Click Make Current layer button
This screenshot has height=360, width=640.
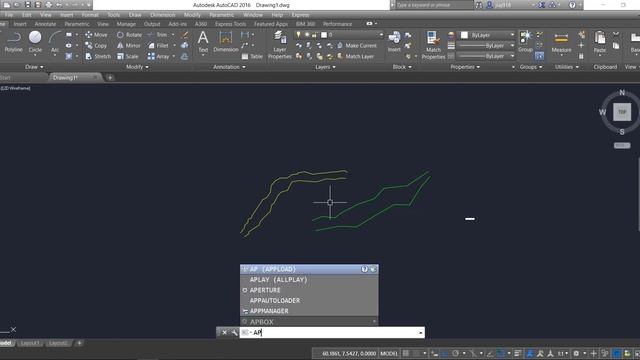click(356, 46)
